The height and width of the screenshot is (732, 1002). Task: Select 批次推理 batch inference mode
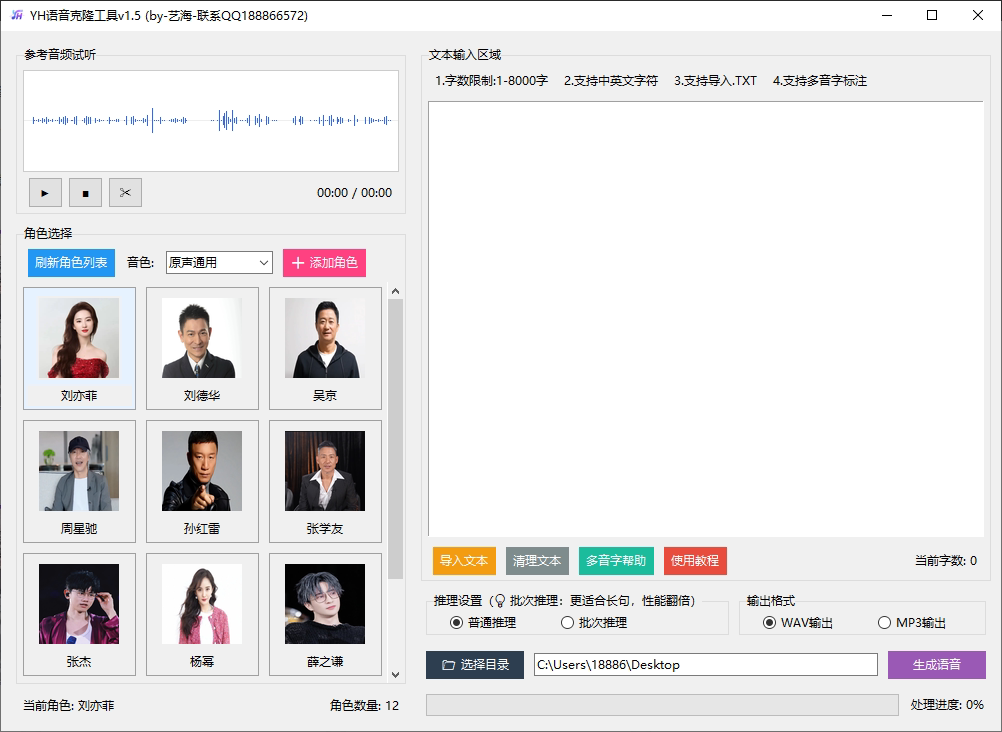[594, 623]
